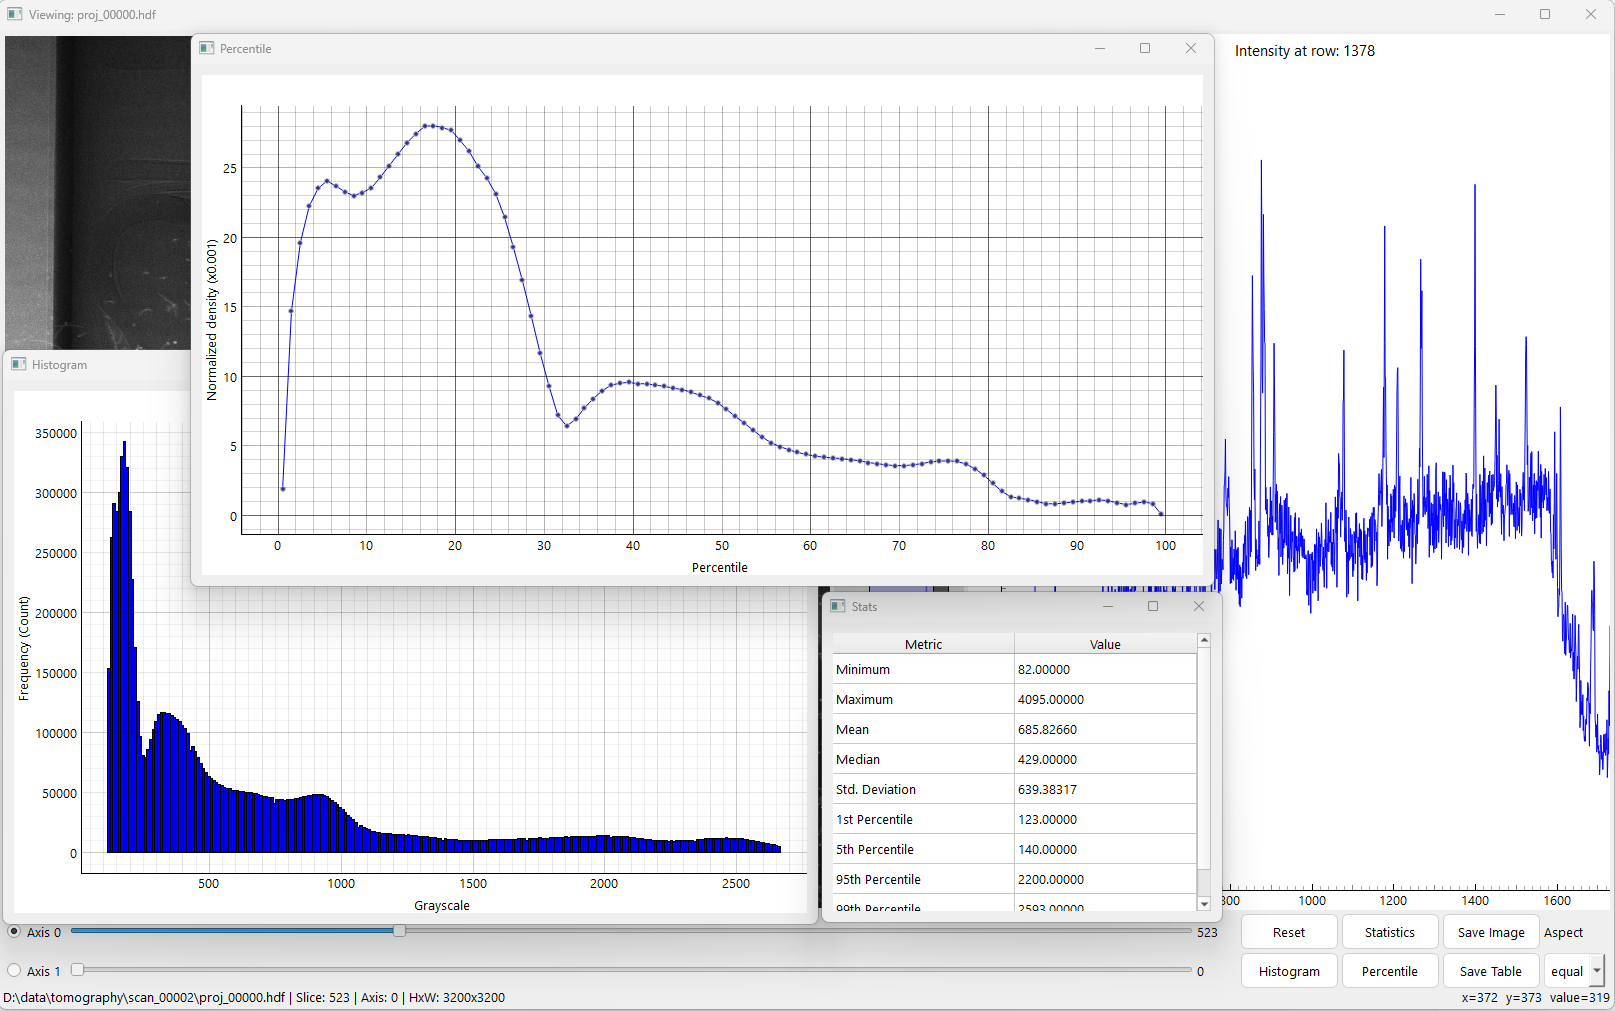Click the Stats table scroll up arrow

[1204, 640]
